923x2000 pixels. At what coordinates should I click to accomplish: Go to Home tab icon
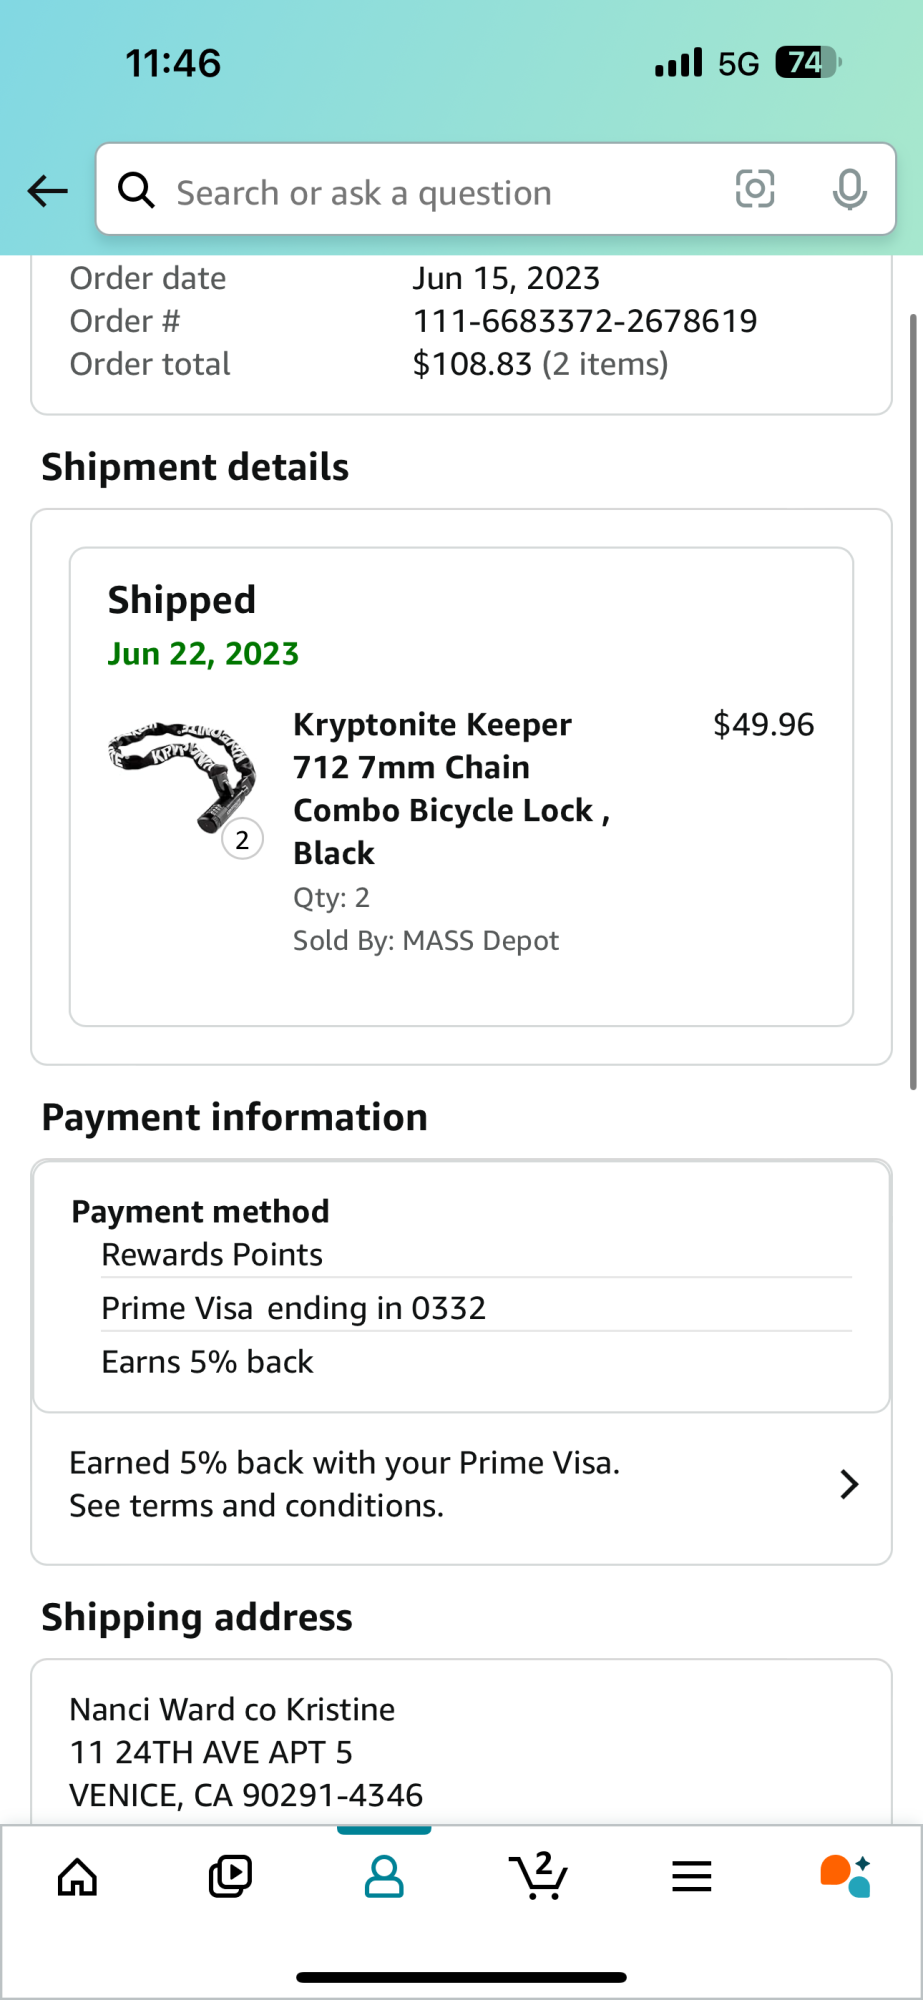[x=77, y=1876]
